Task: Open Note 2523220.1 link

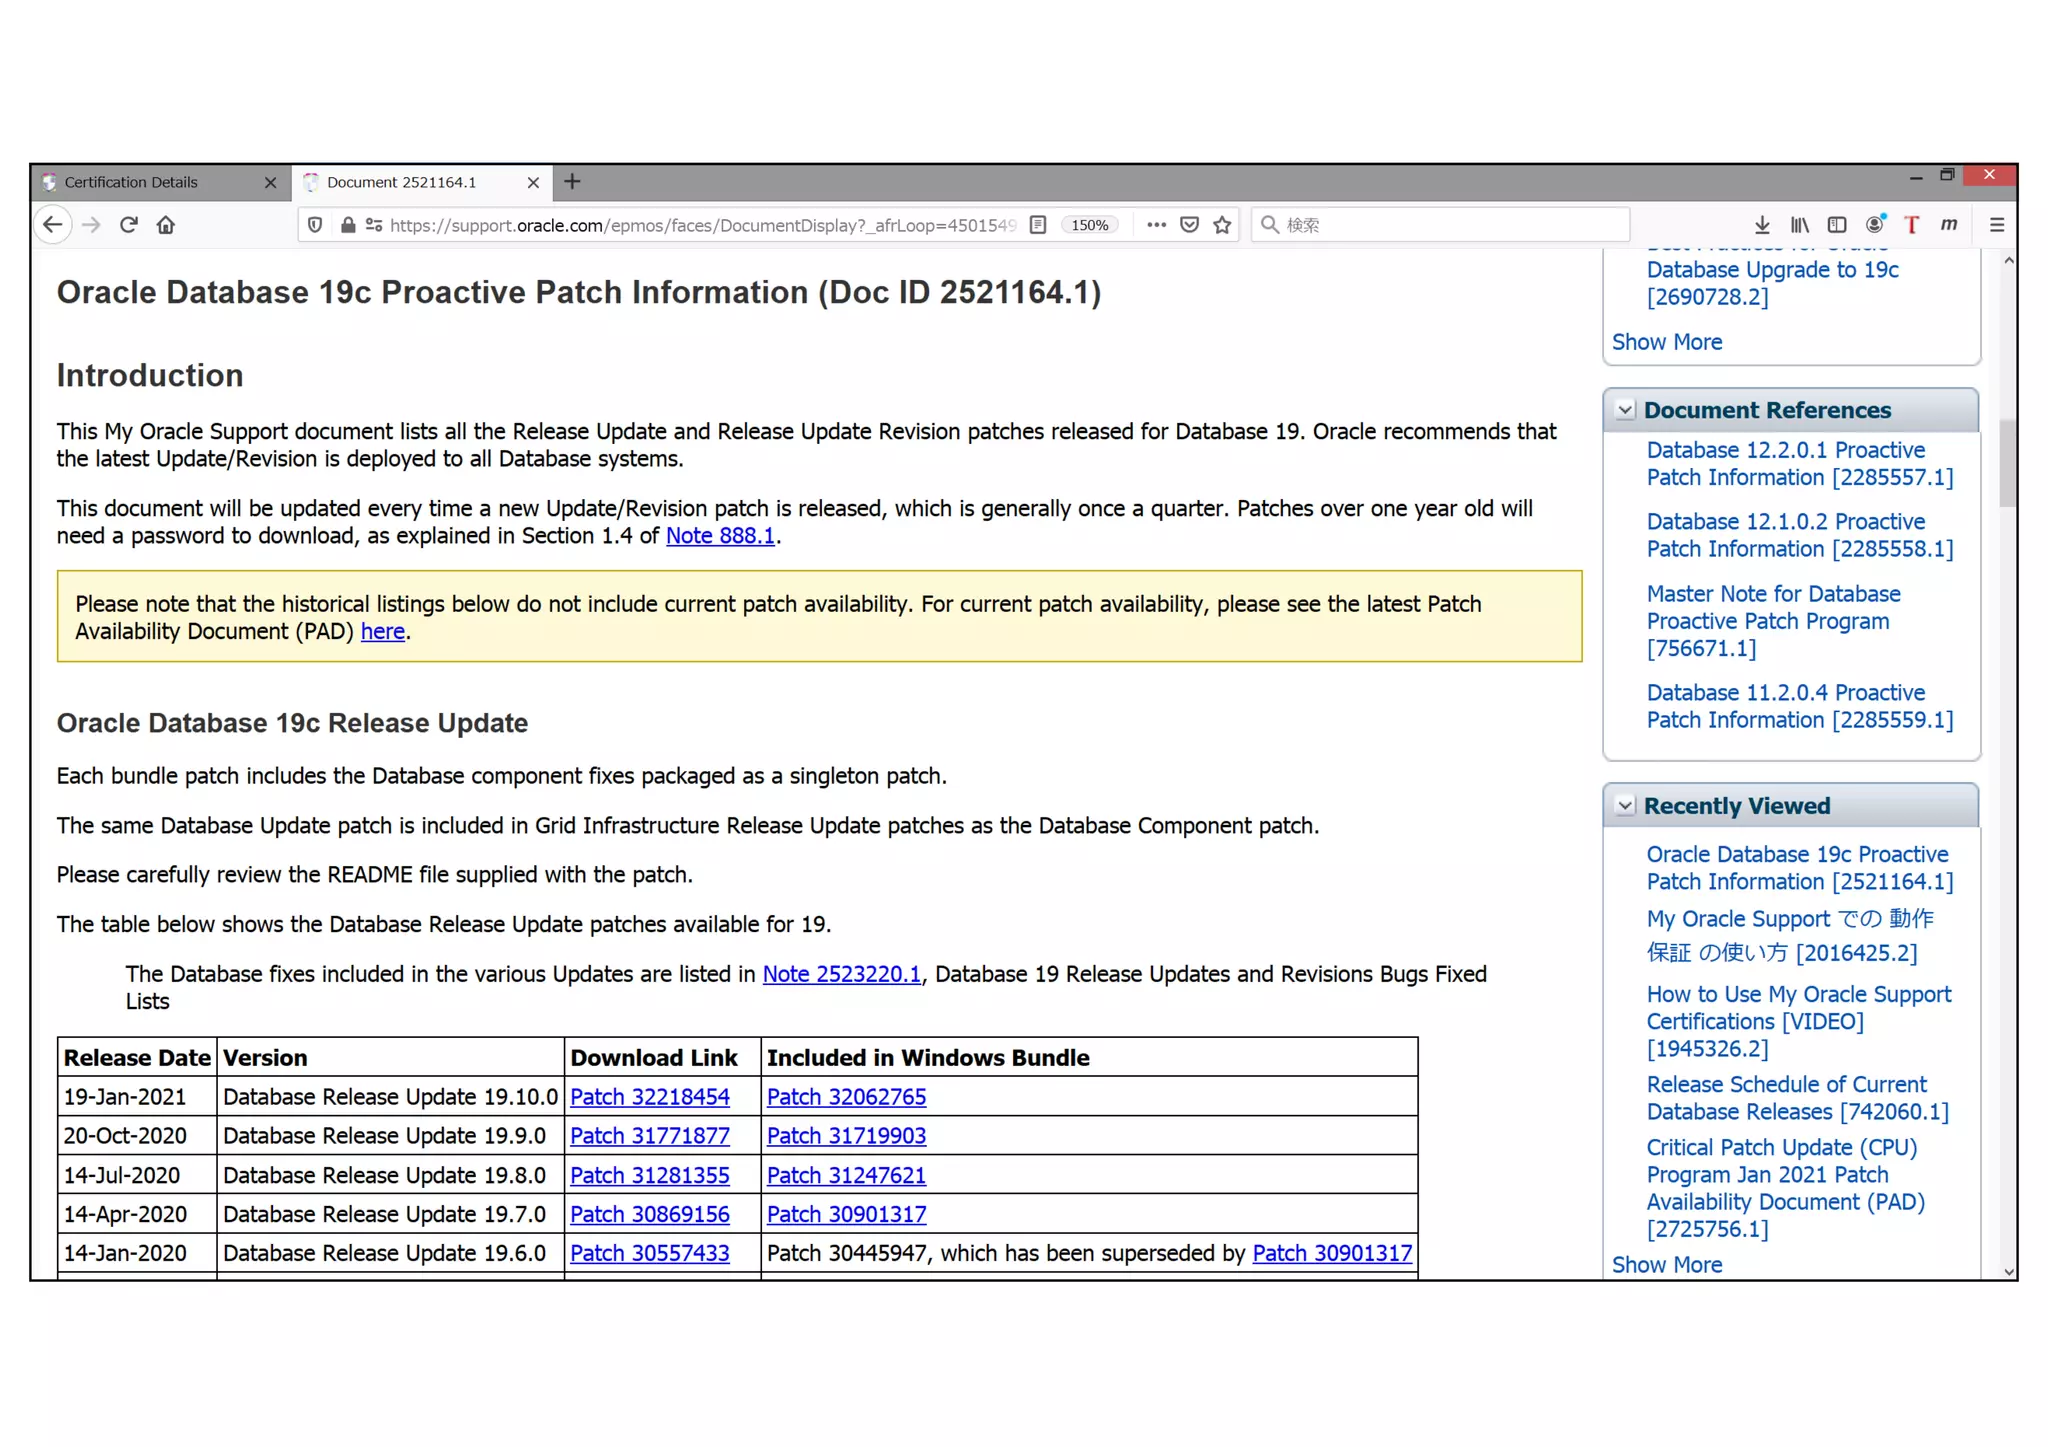Action: tap(841, 974)
